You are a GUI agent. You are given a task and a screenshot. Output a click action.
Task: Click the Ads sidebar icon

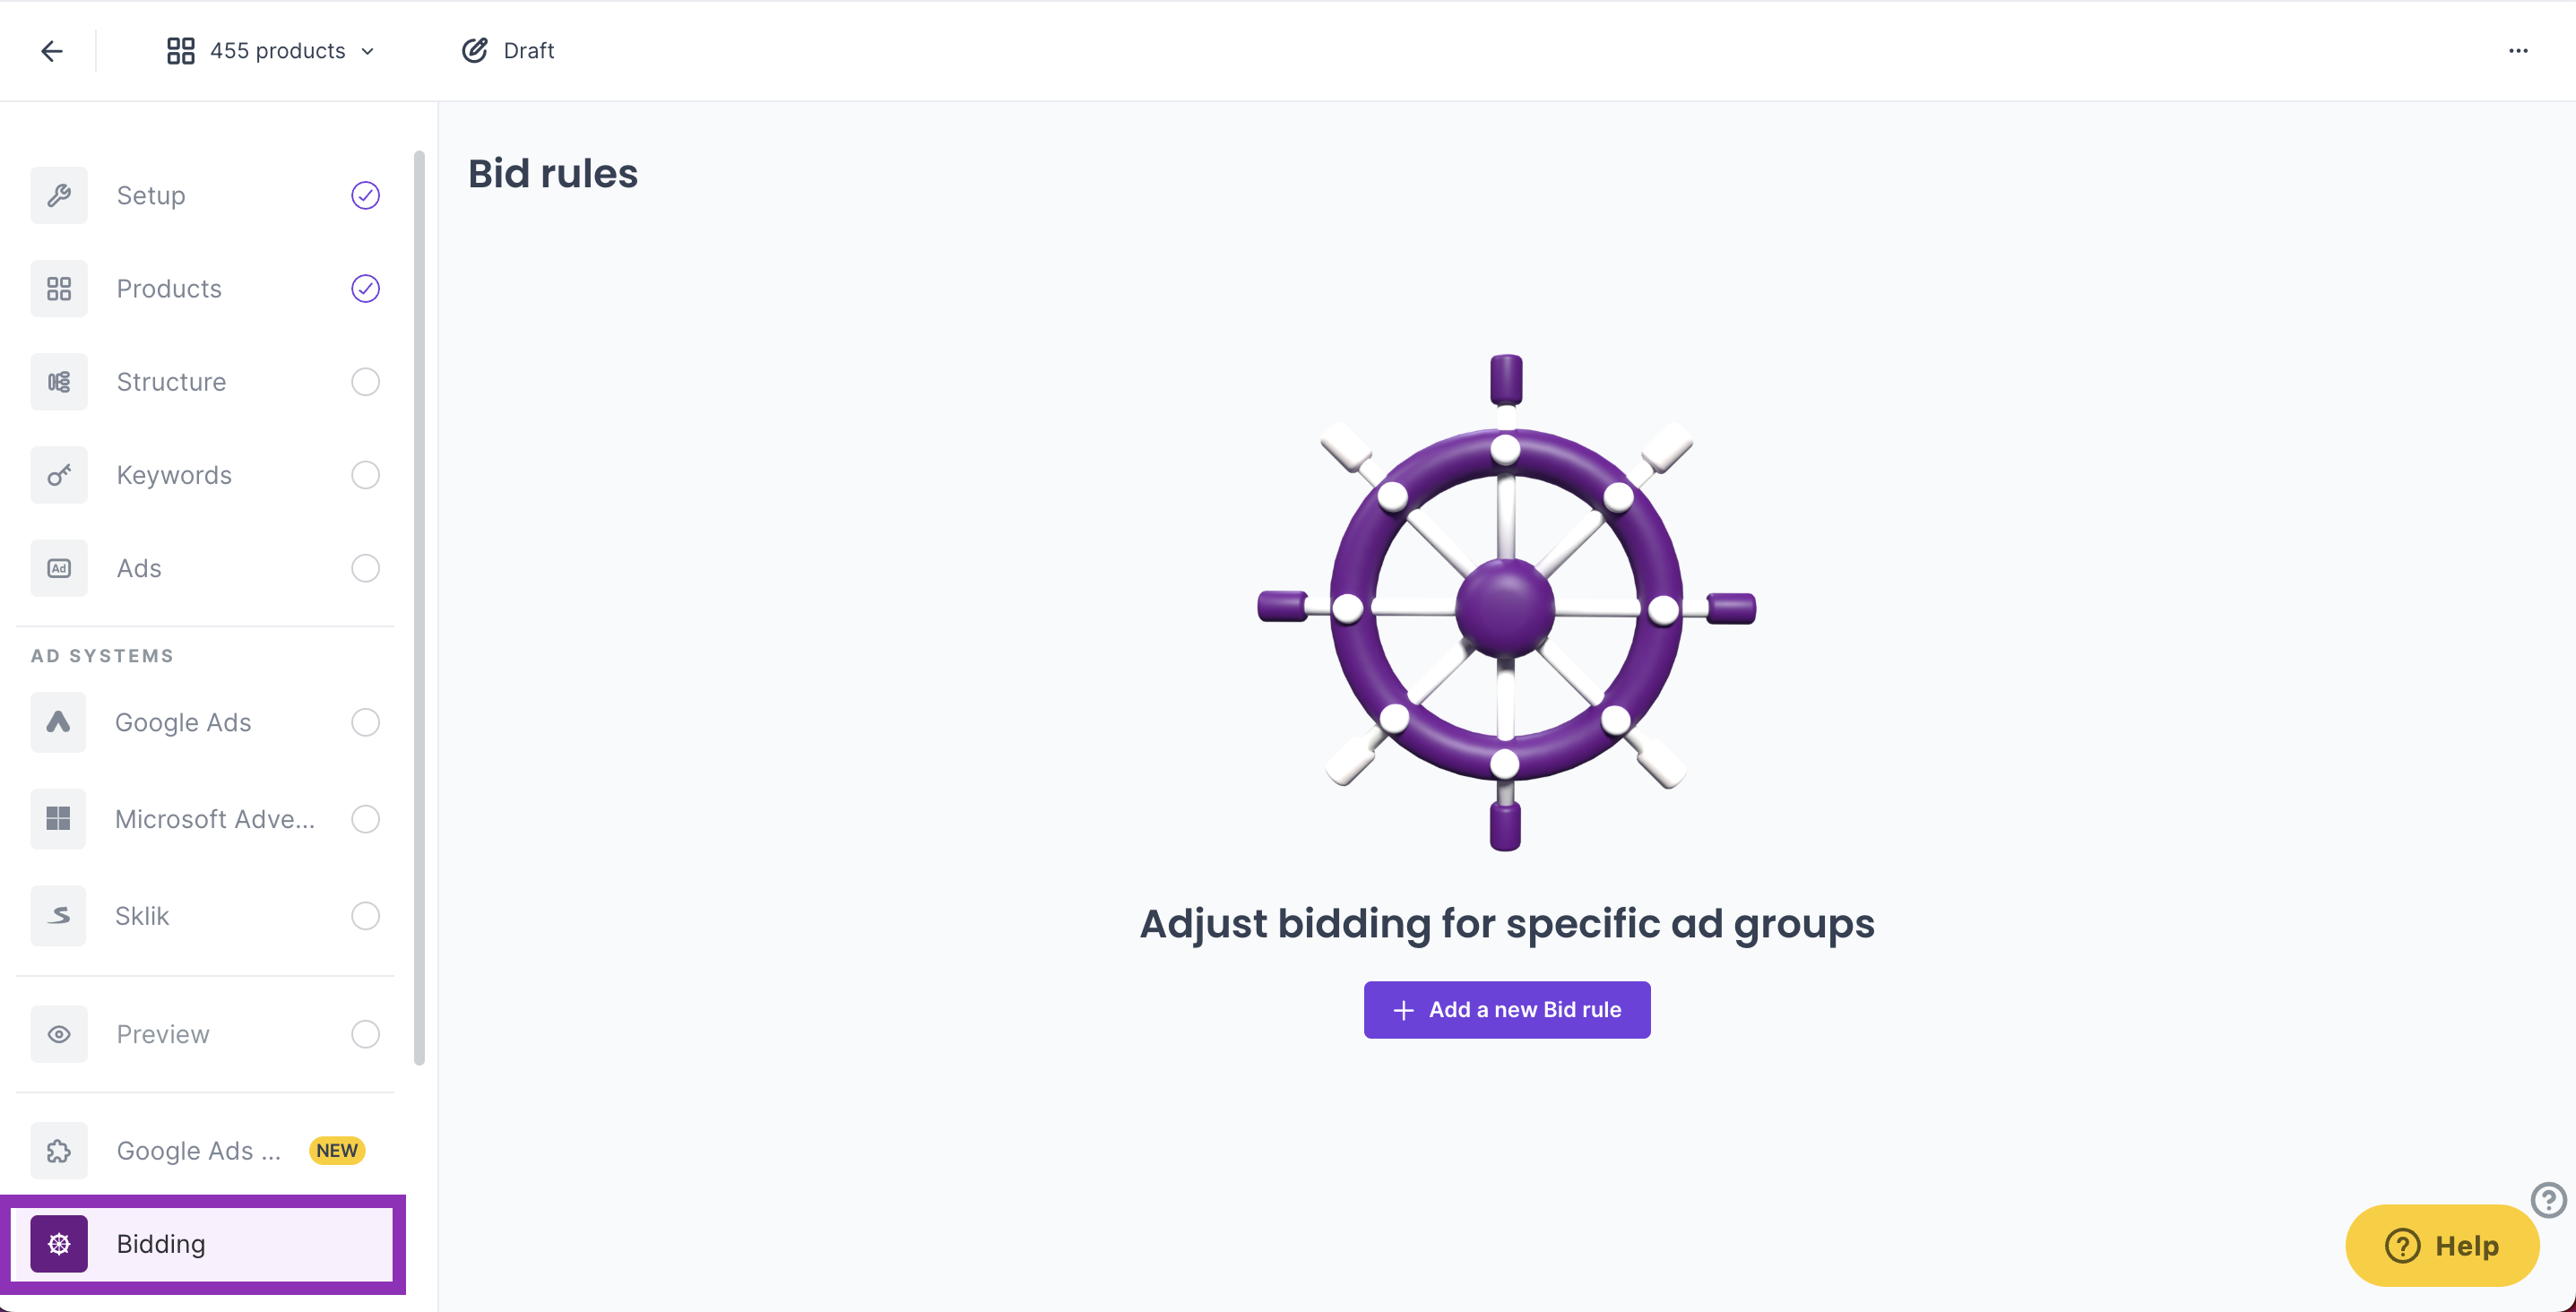coord(59,568)
